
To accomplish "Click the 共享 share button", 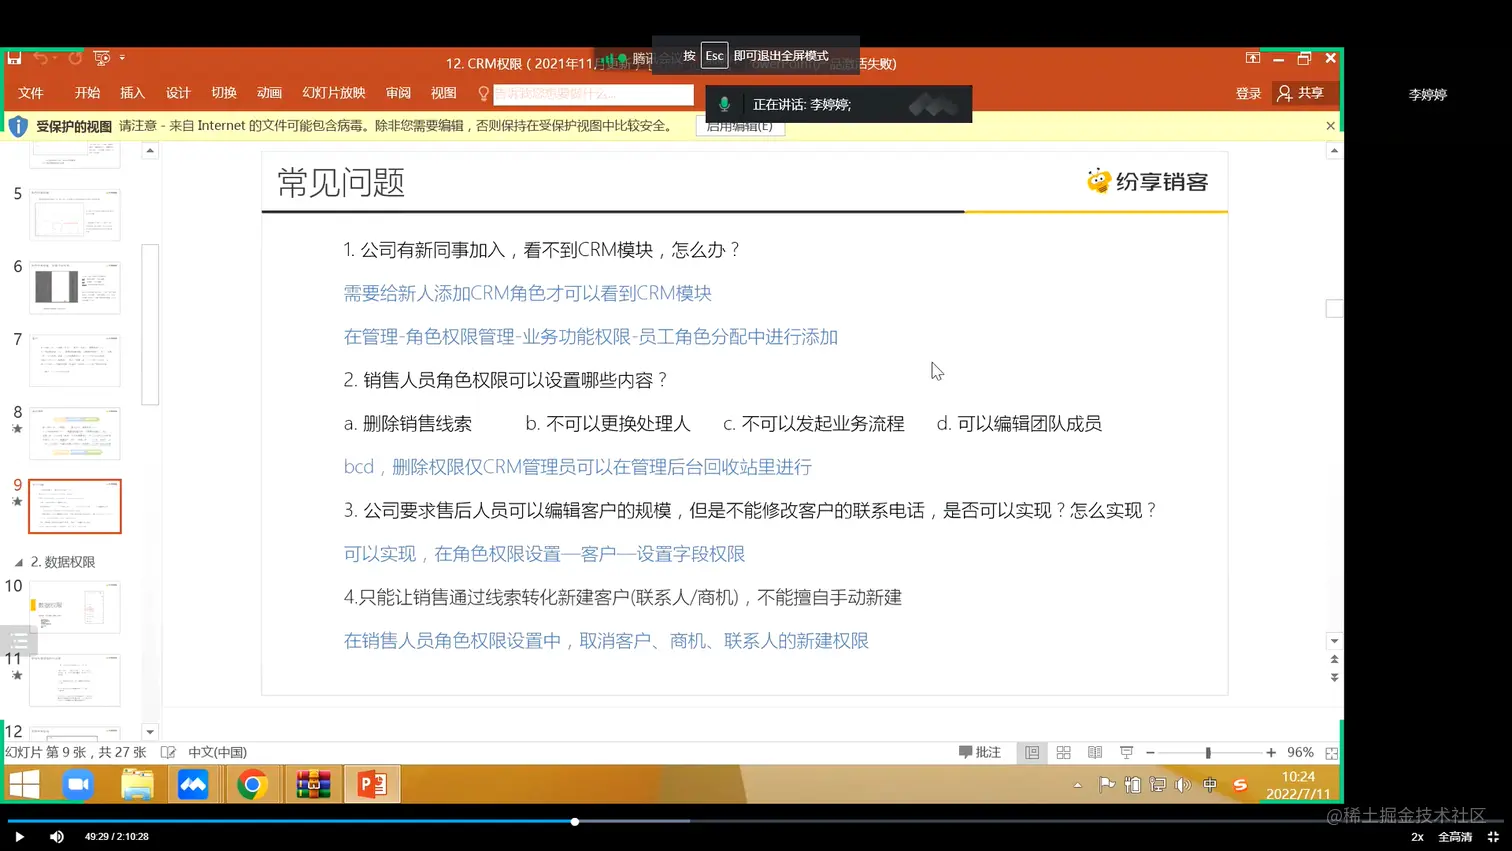I will click(1300, 93).
